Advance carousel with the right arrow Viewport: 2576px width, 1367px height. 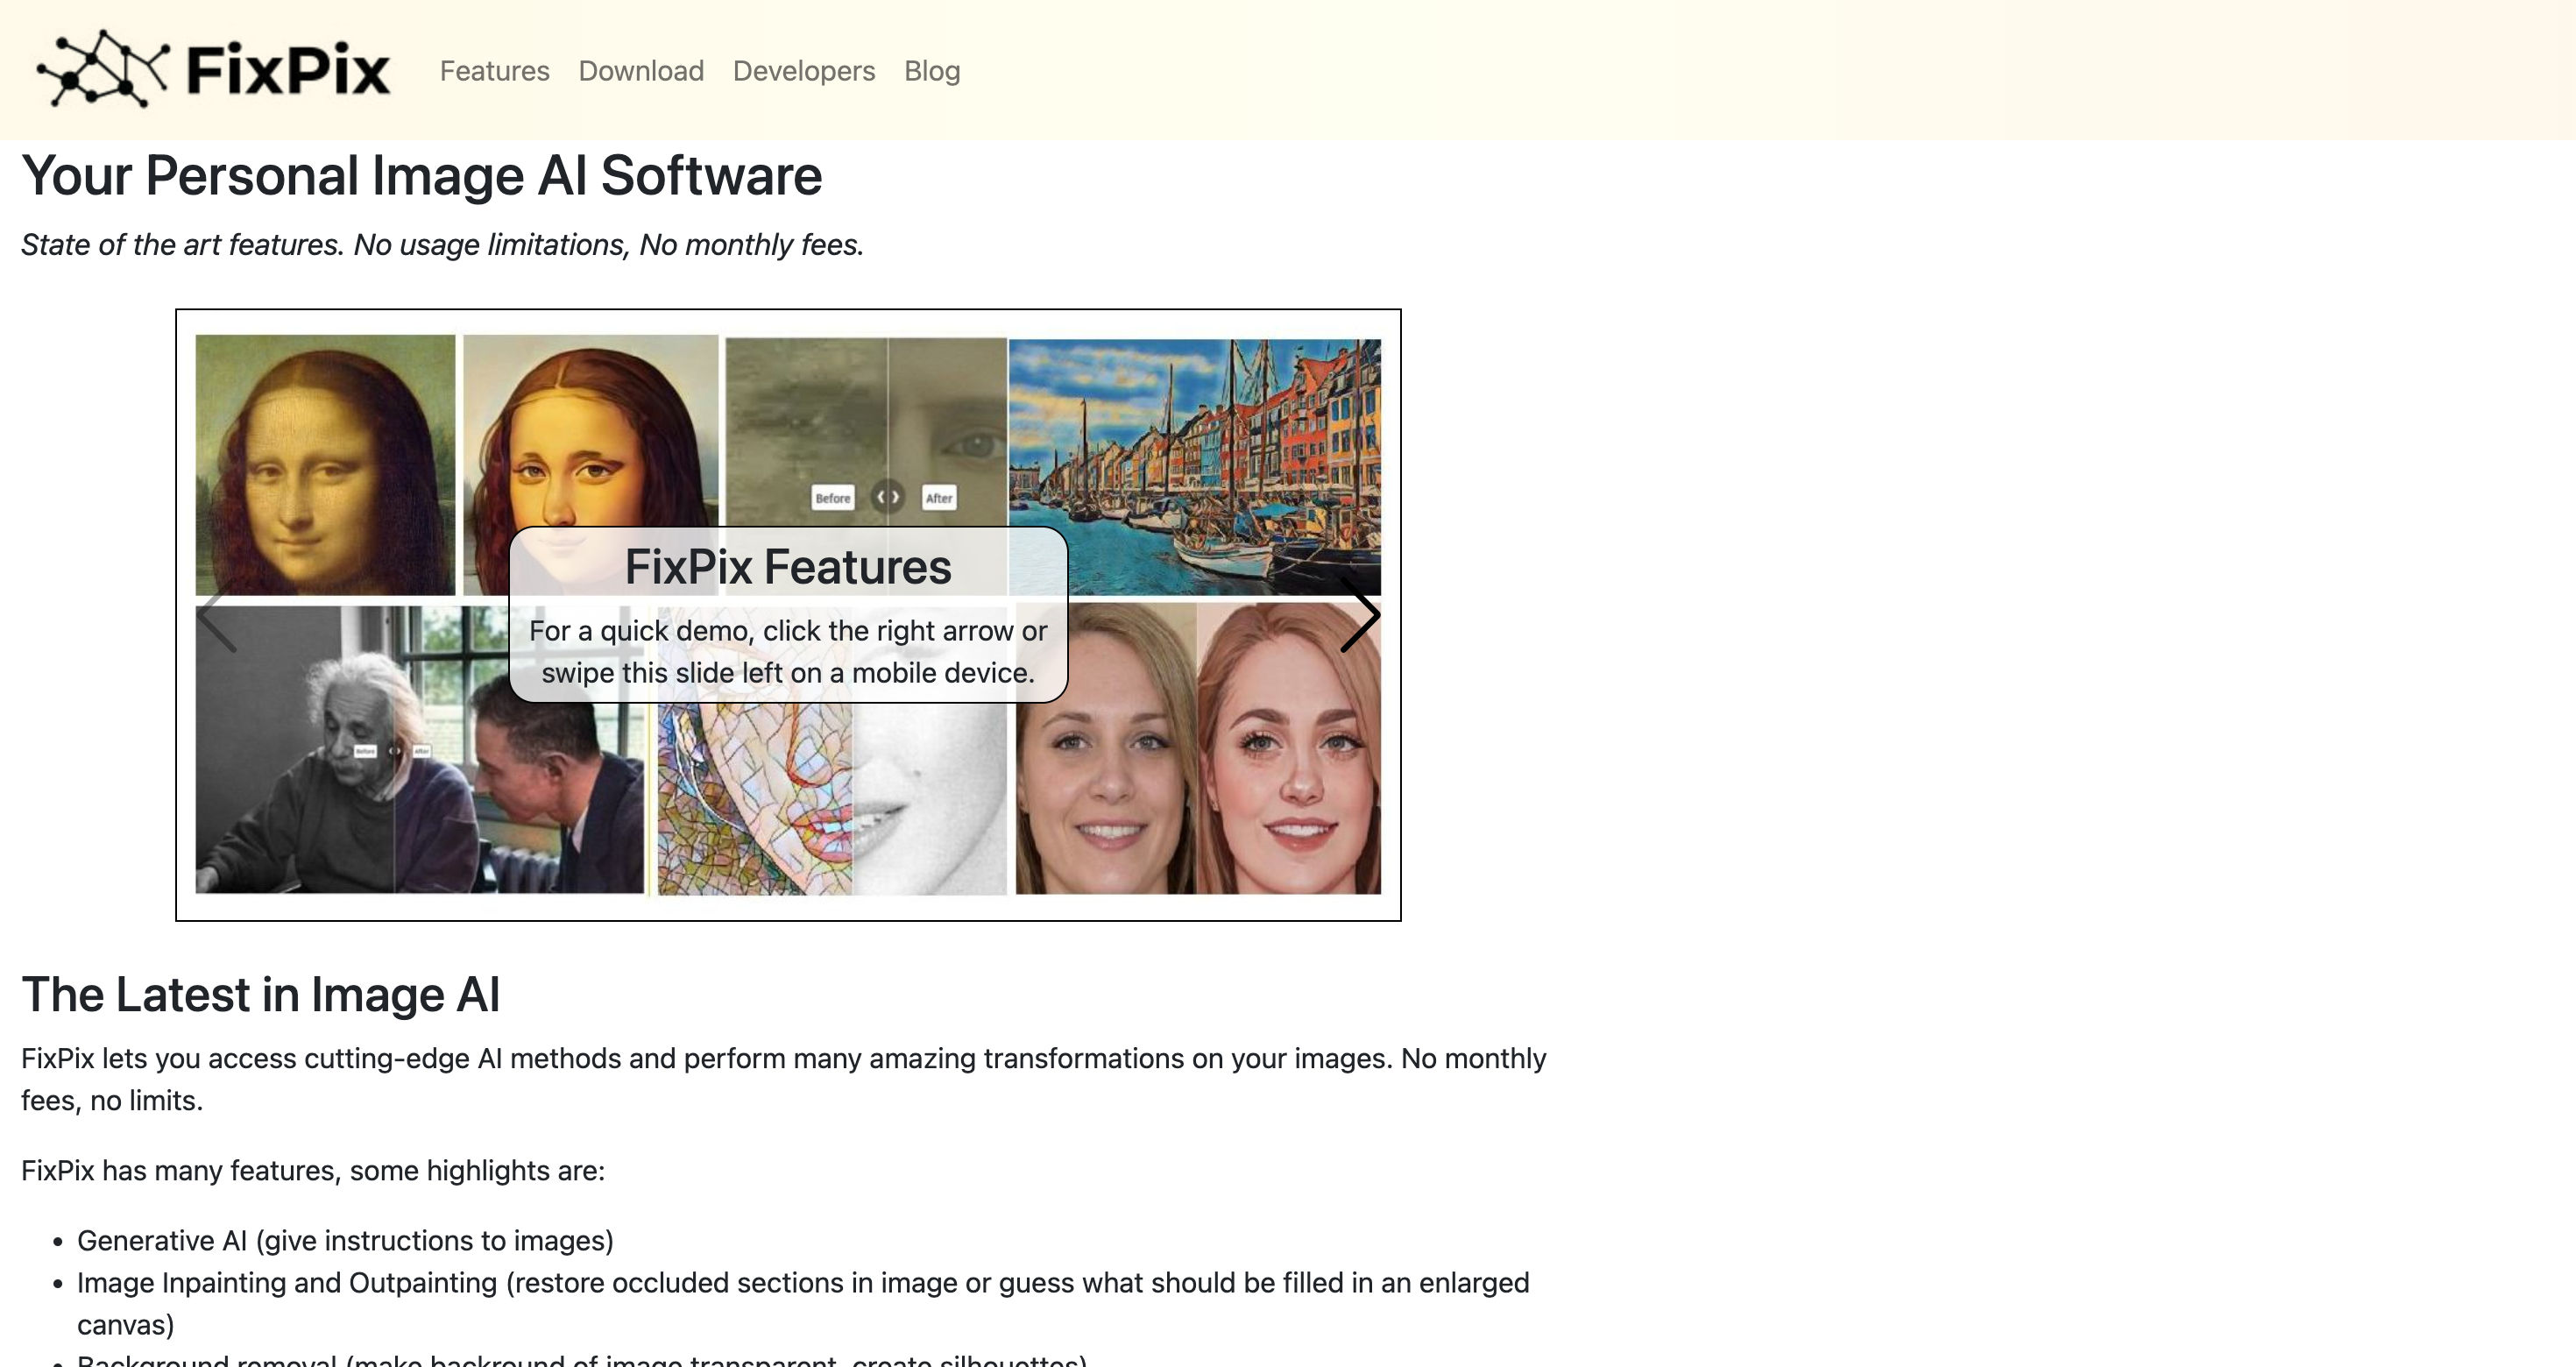click(1360, 615)
